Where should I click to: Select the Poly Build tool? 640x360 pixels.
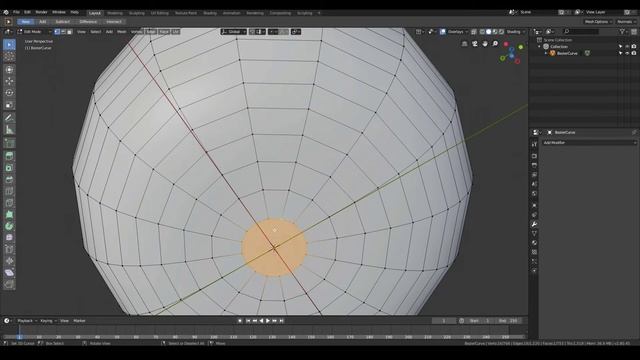click(x=9, y=214)
